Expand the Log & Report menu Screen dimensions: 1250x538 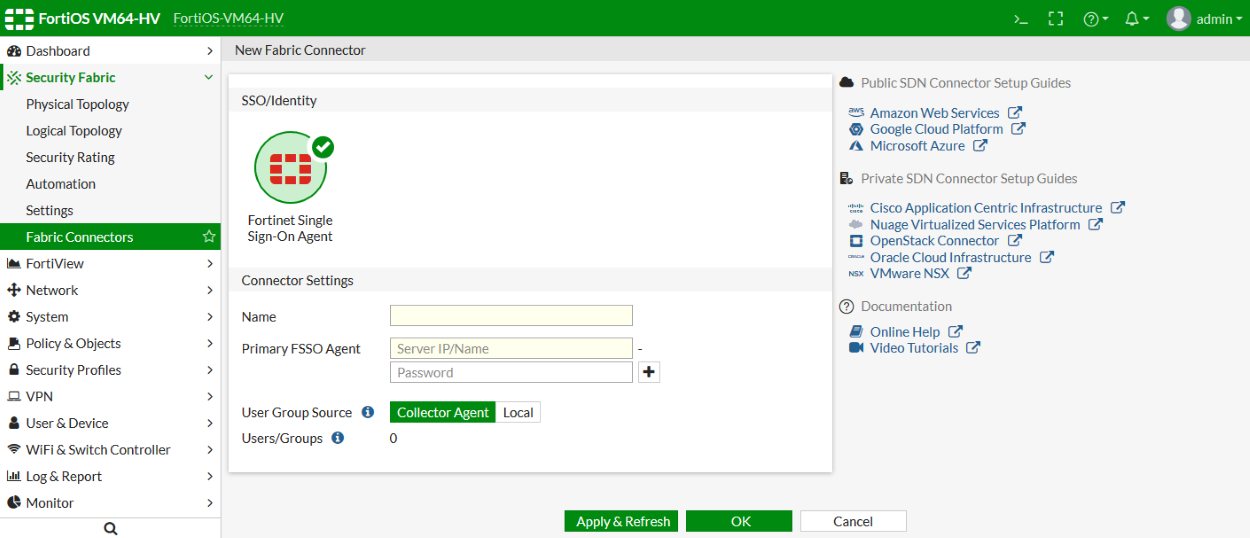point(110,476)
